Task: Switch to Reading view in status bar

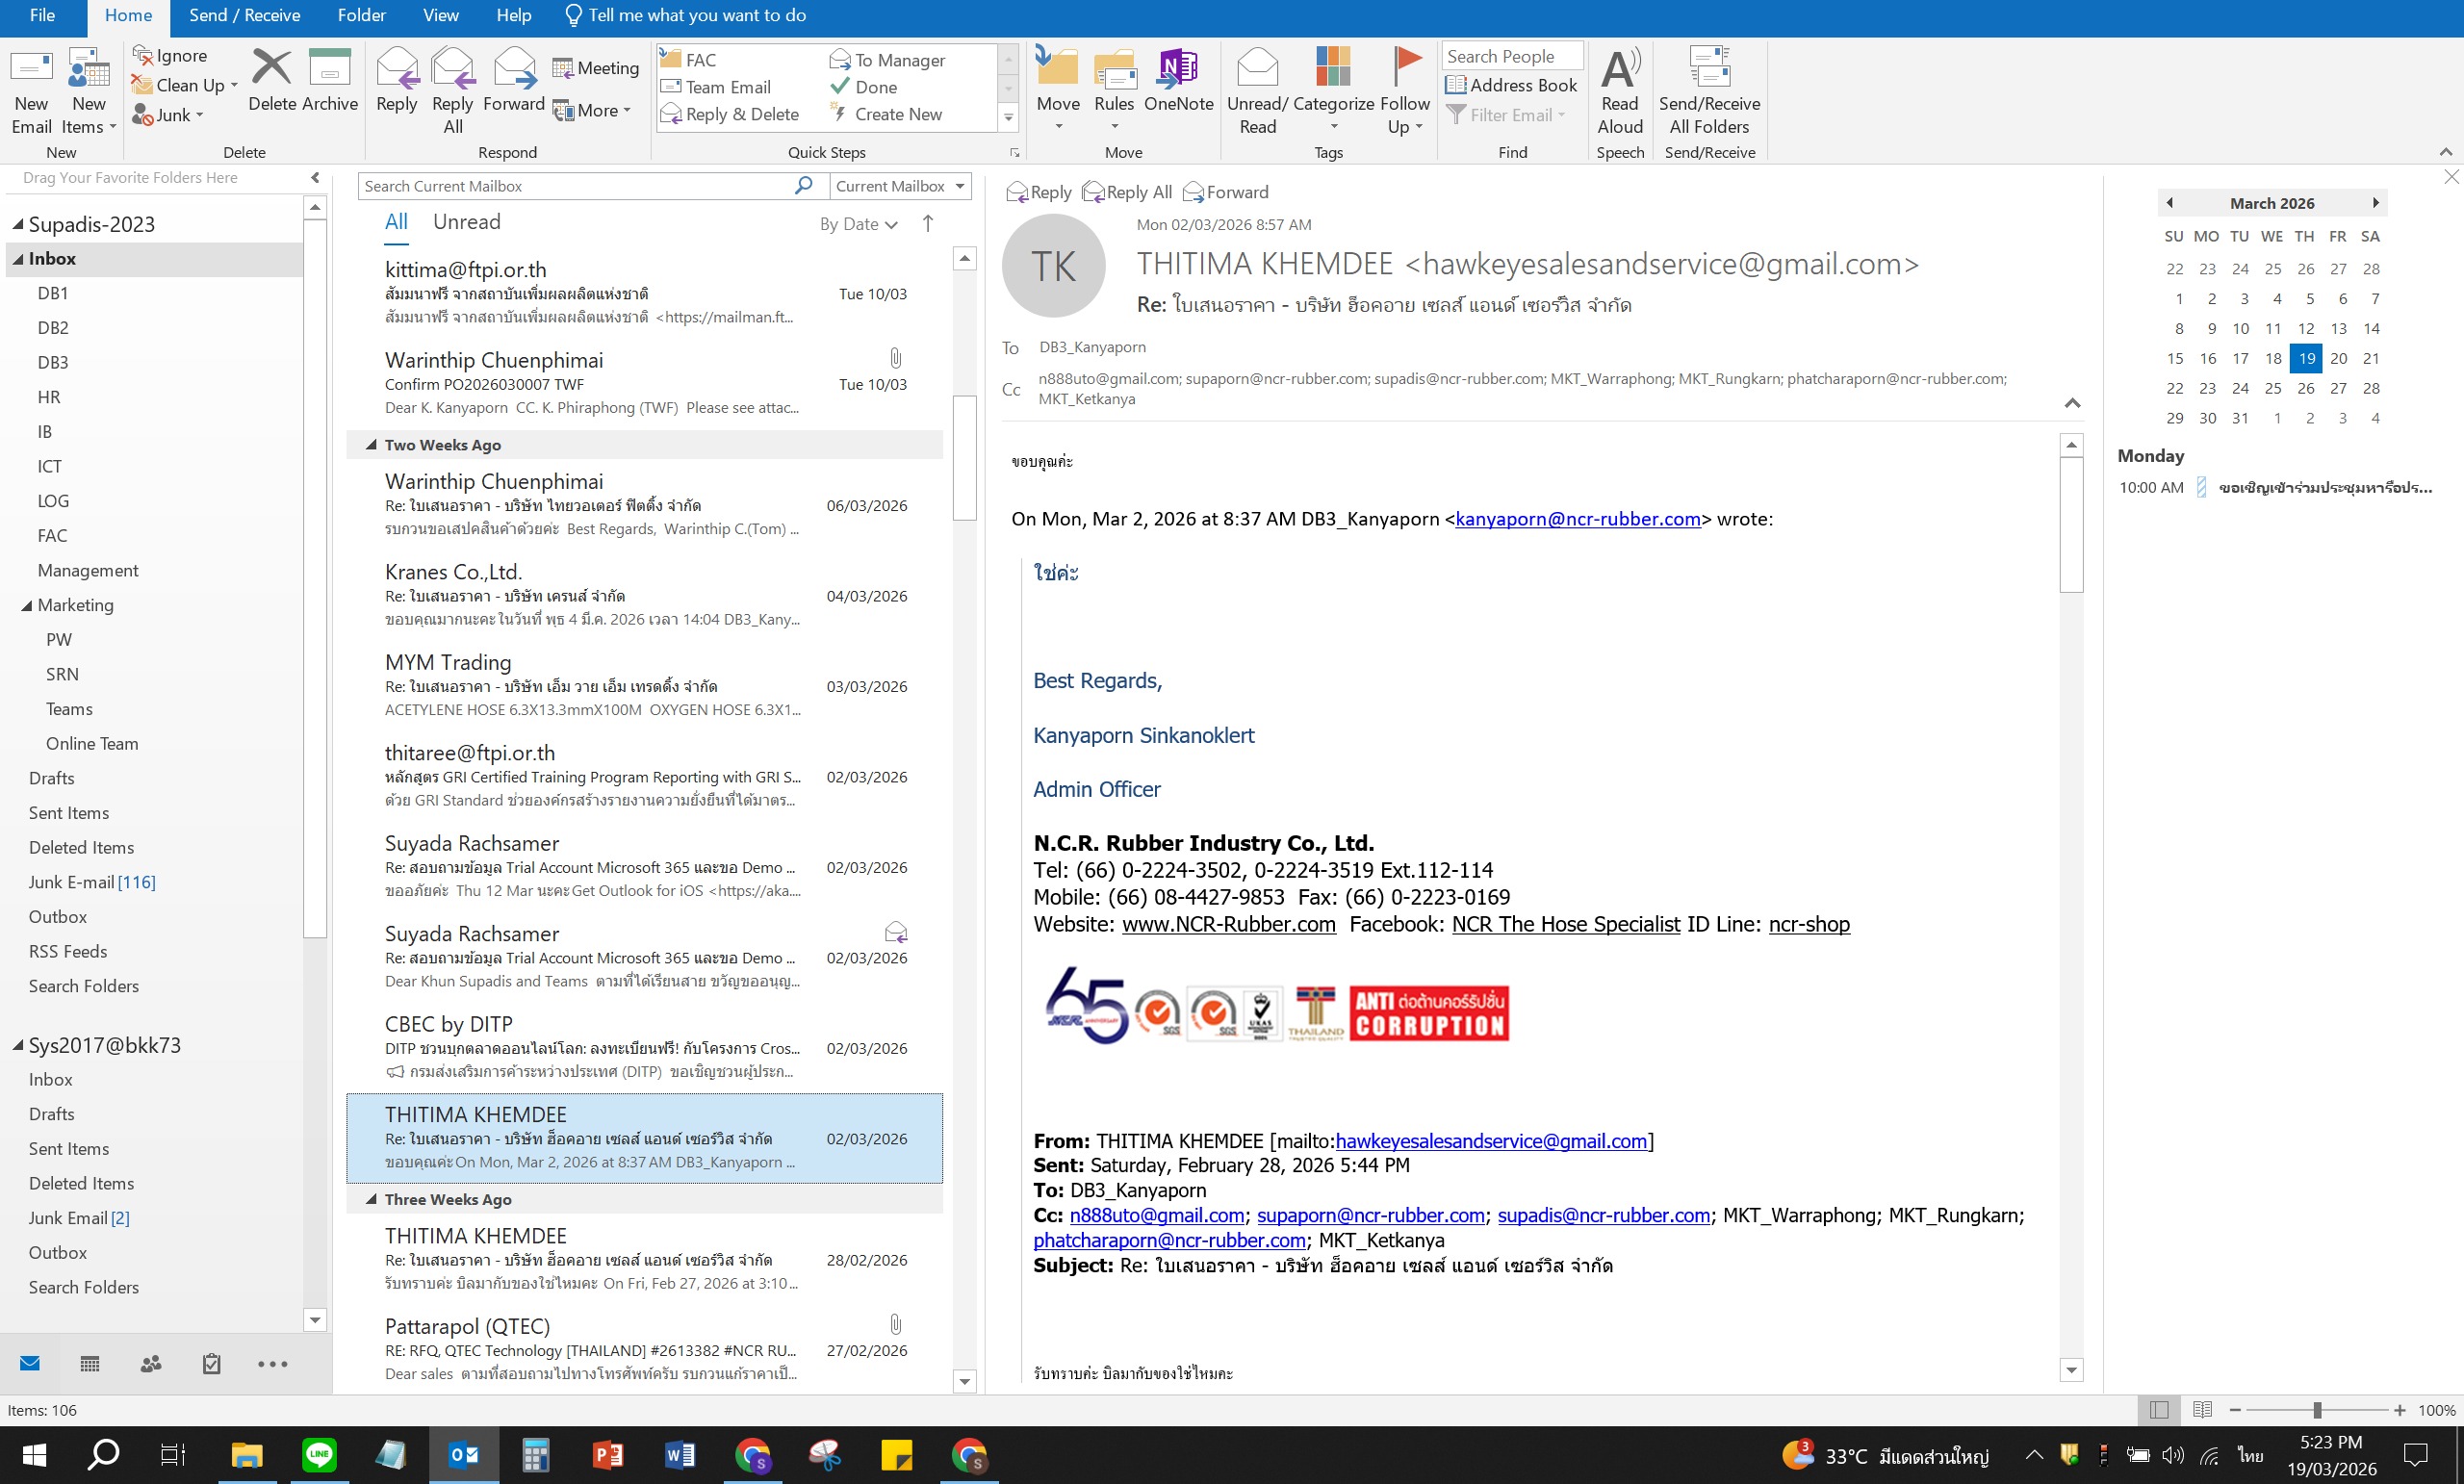Action: pos(2202,1410)
